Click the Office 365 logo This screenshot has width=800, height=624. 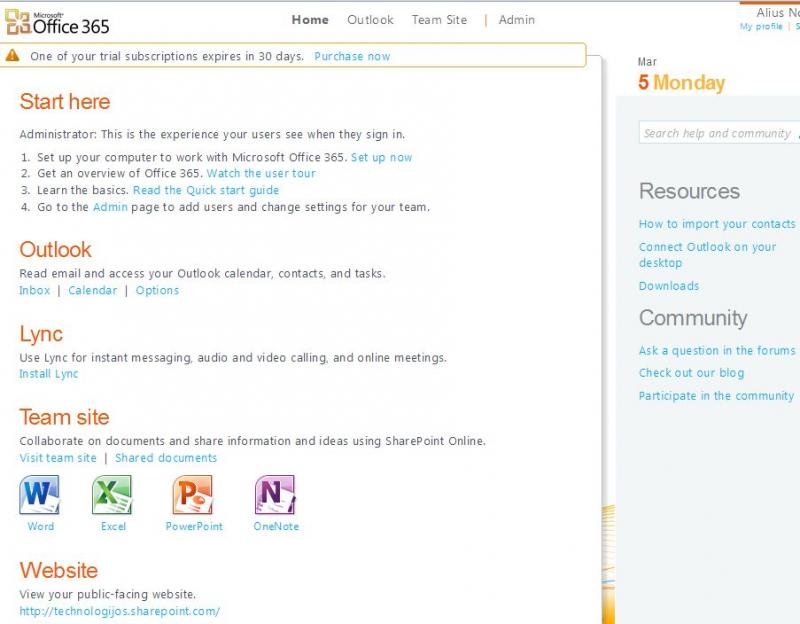pos(57,22)
